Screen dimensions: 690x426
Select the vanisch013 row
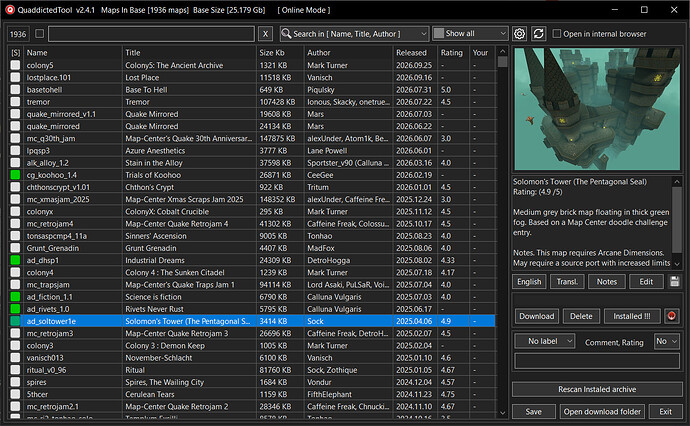[x=252, y=358]
